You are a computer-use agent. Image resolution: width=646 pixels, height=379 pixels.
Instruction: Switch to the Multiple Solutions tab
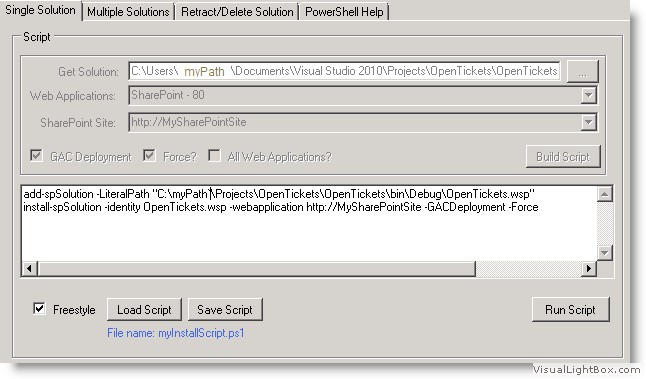click(x=128, y=12)
